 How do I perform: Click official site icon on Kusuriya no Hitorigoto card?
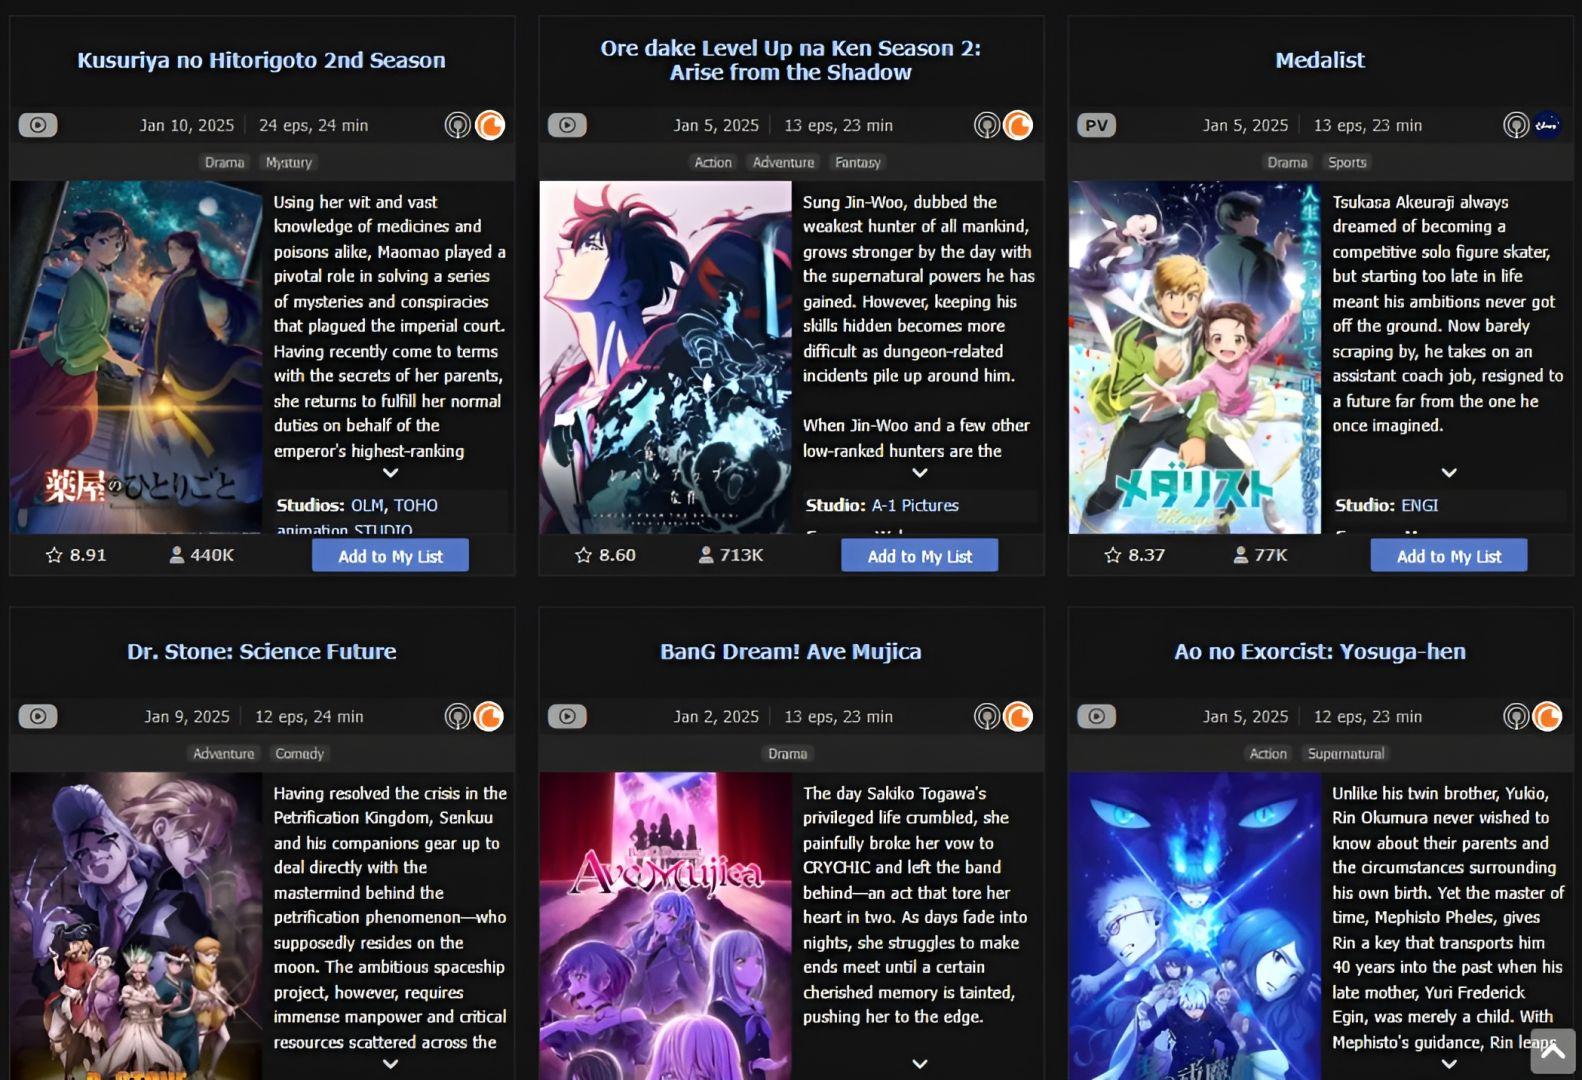pyautogui.click(x=457, y=125)
